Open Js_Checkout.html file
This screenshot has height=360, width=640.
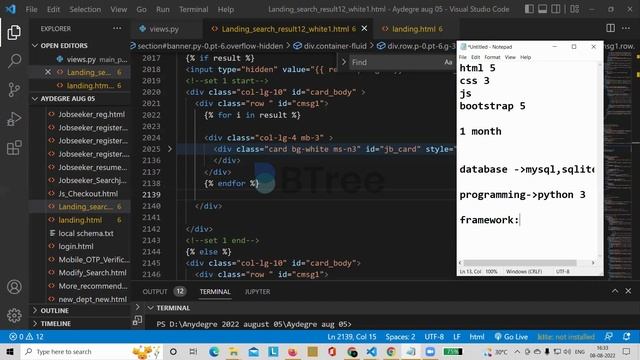coord(88,193)
